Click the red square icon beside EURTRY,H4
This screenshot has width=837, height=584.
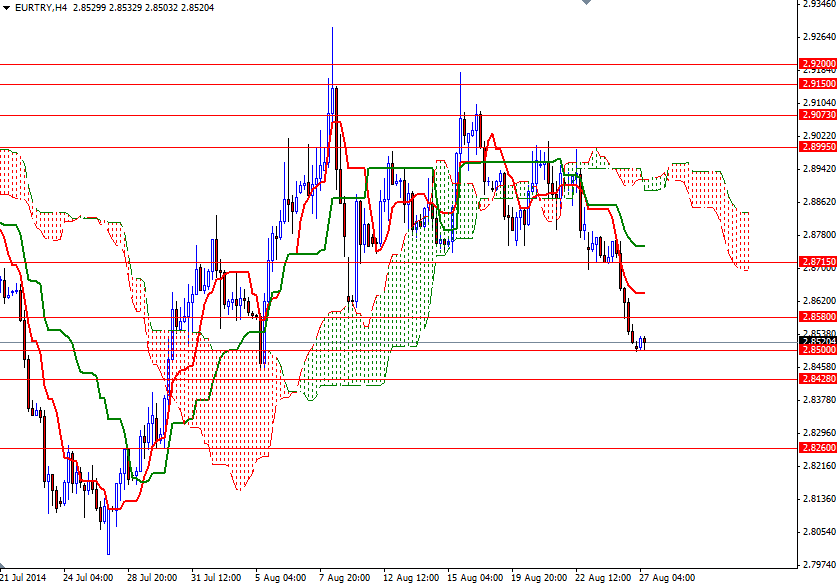click(x=8, y=7)
